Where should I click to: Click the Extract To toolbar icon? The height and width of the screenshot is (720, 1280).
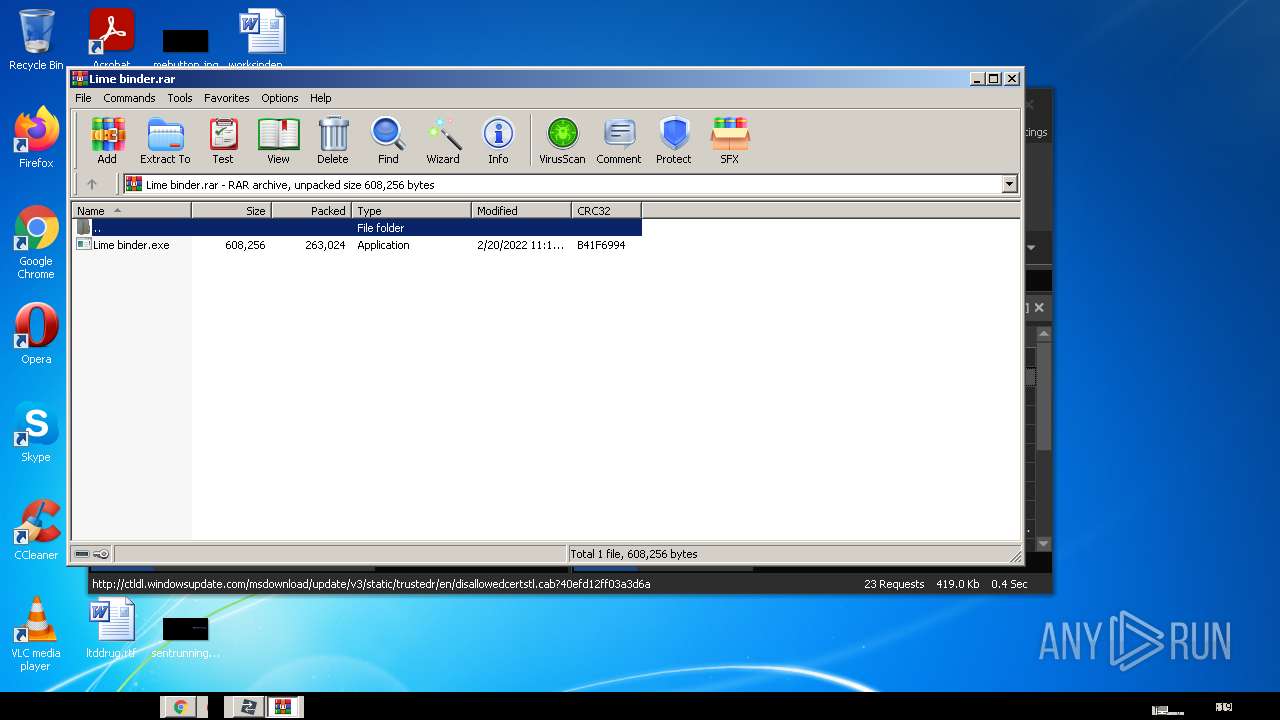coord(165,141)
